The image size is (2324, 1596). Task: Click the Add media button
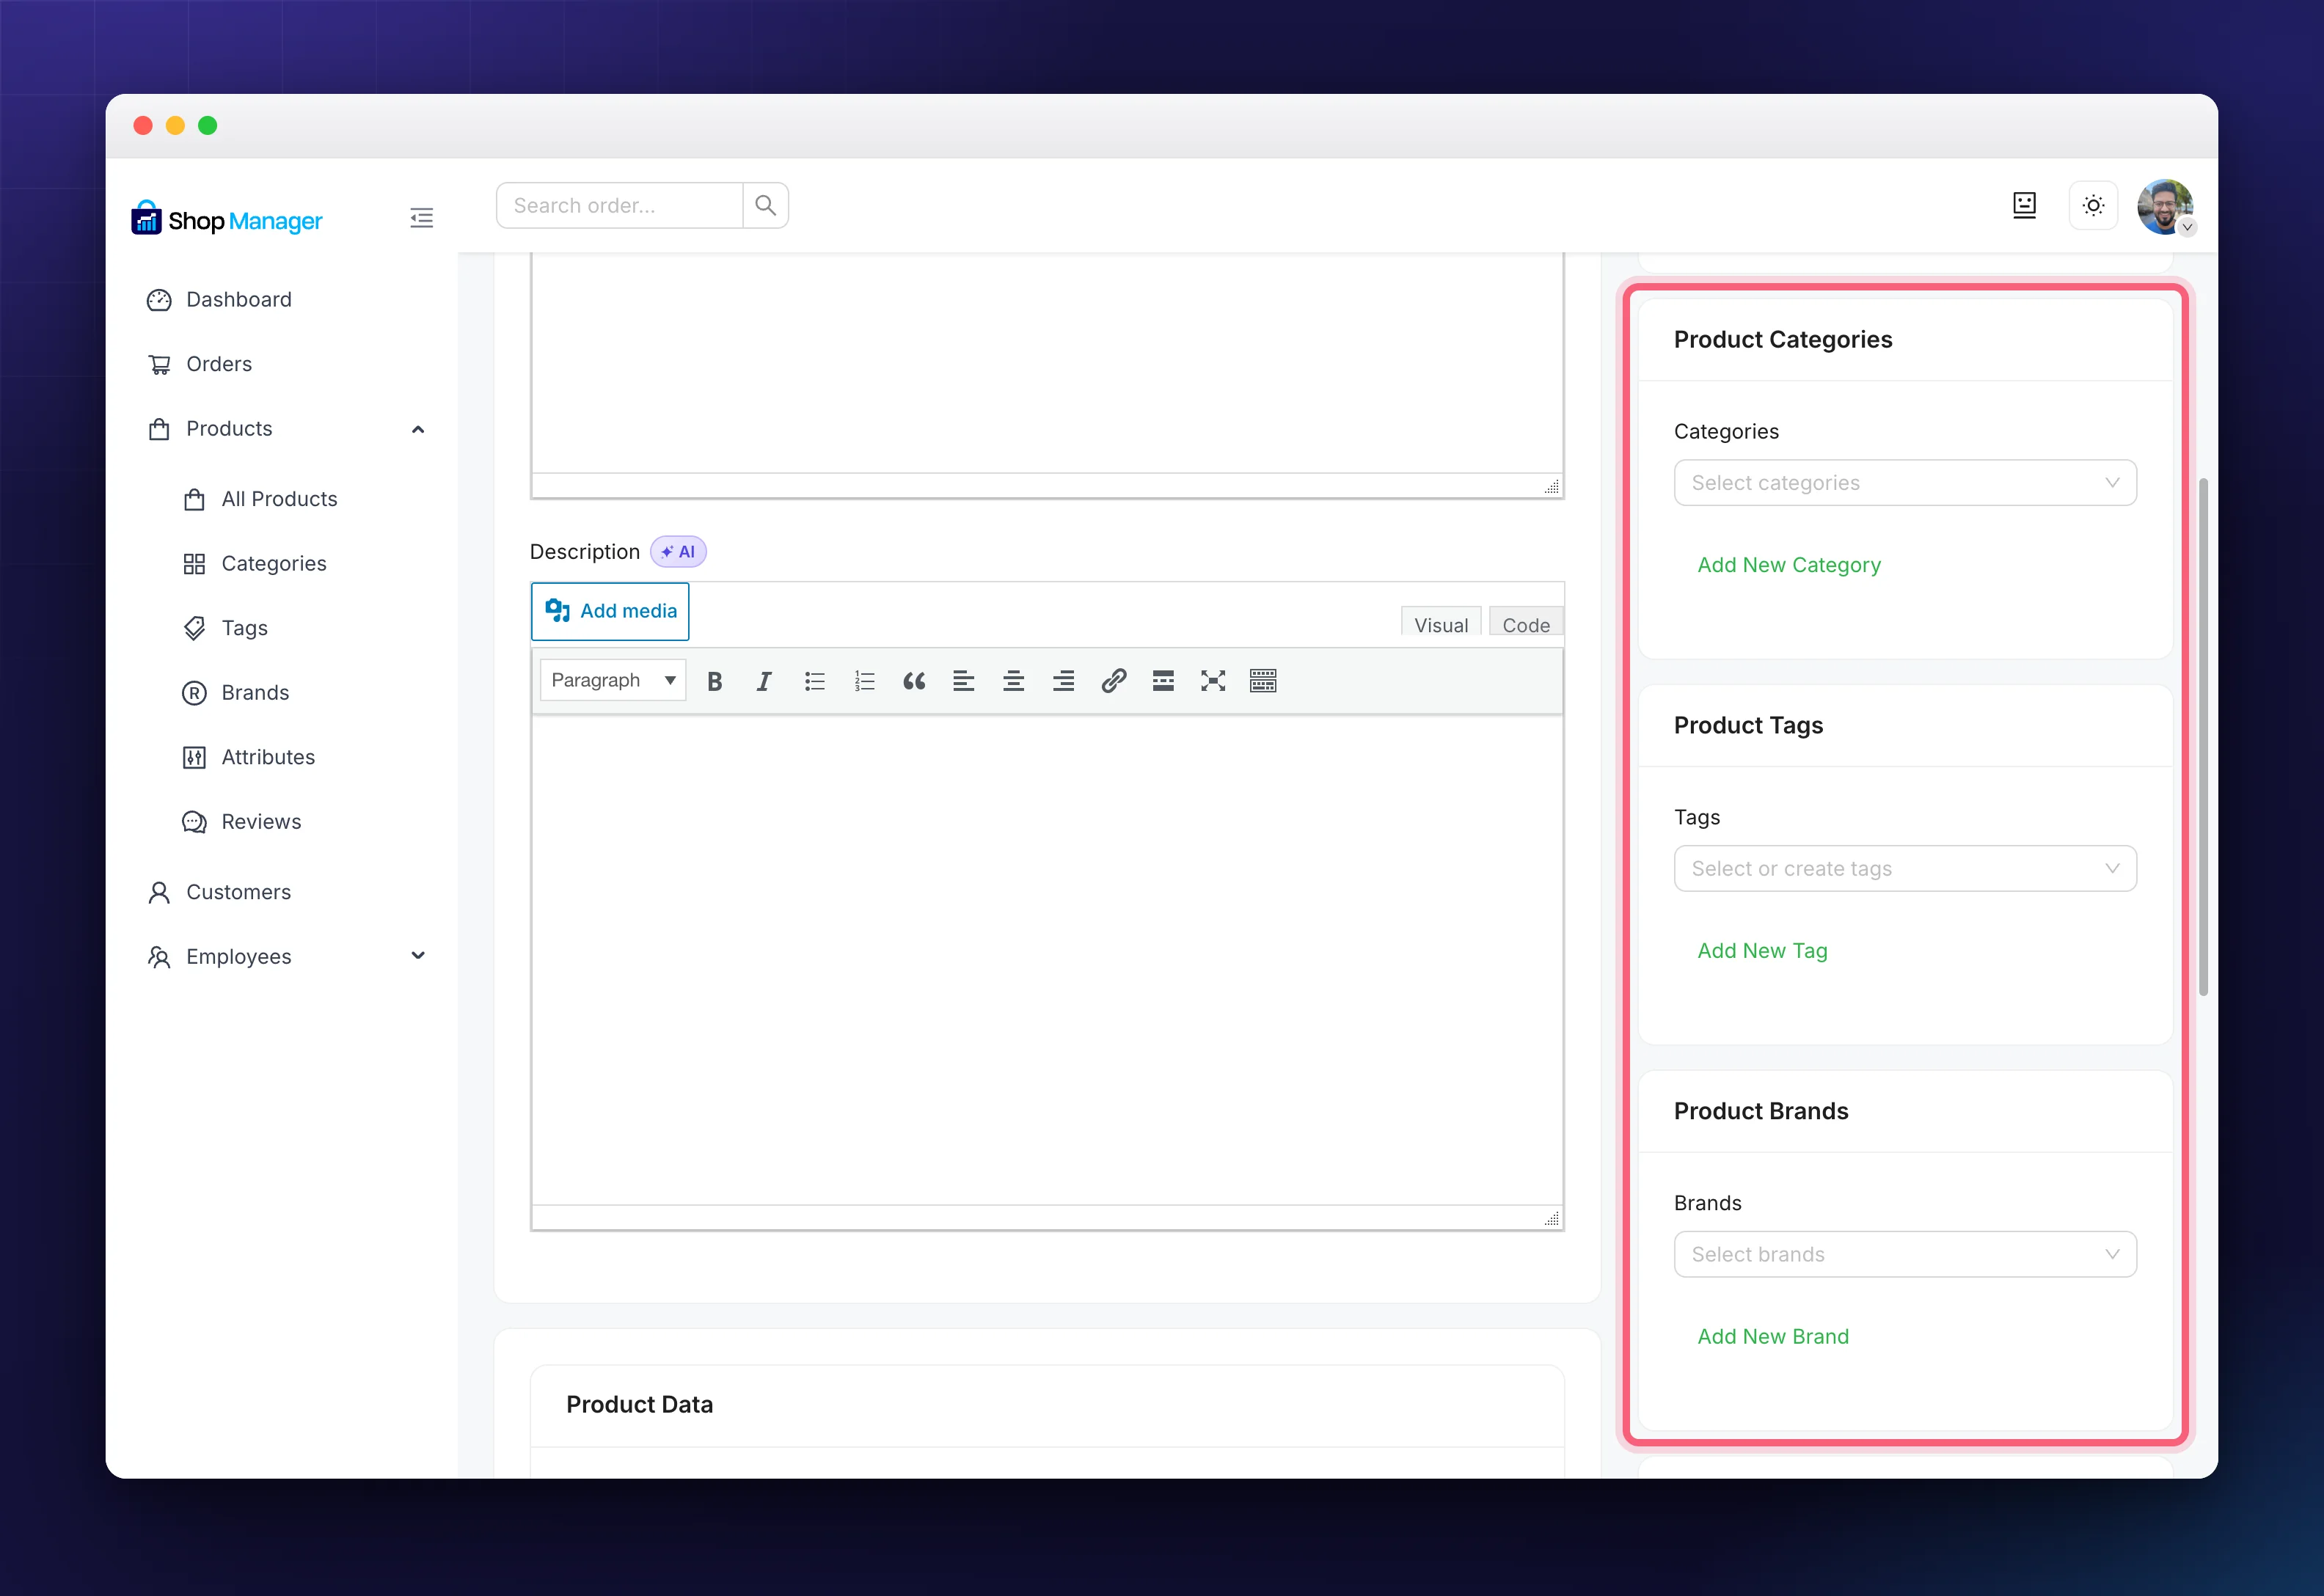pyautogui.click(x=610, y=611)
